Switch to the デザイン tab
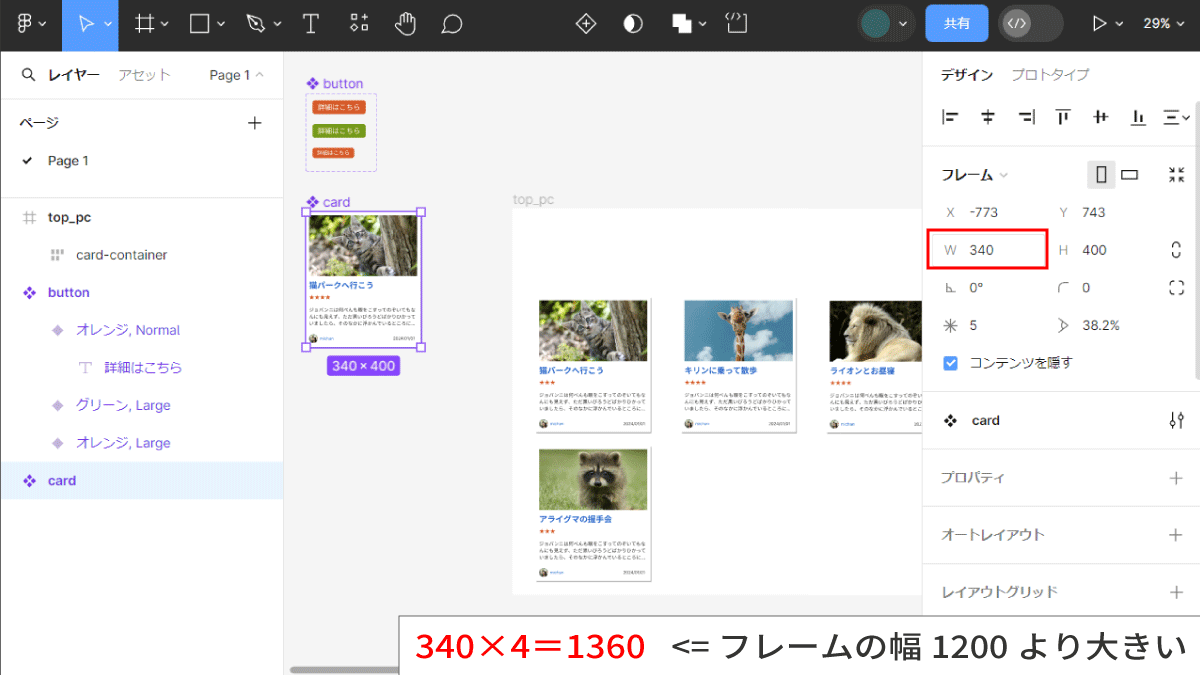The height and width of the screenshot is (675, 1200). 967,75
